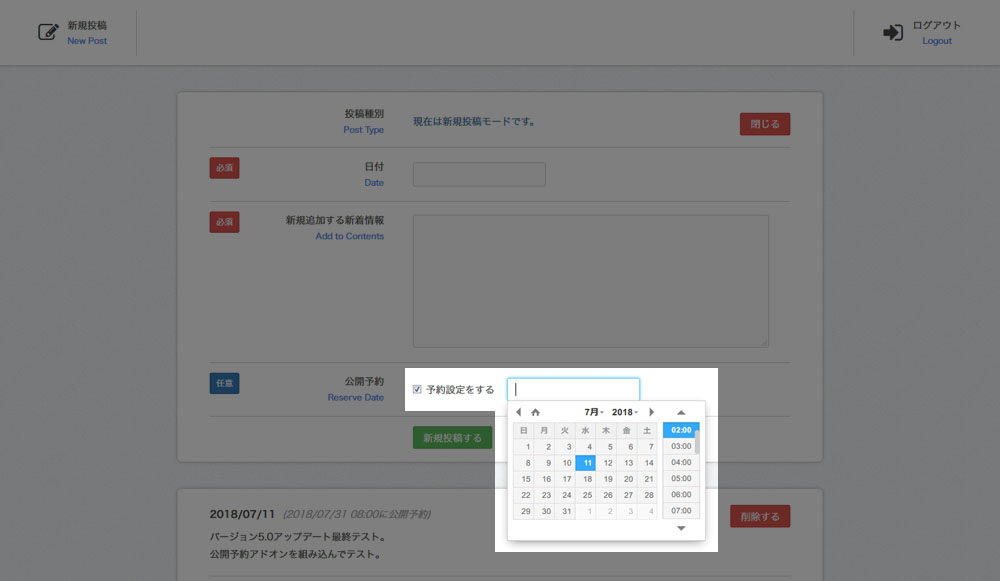Click the New Post edit icon

tap(48, 32)
